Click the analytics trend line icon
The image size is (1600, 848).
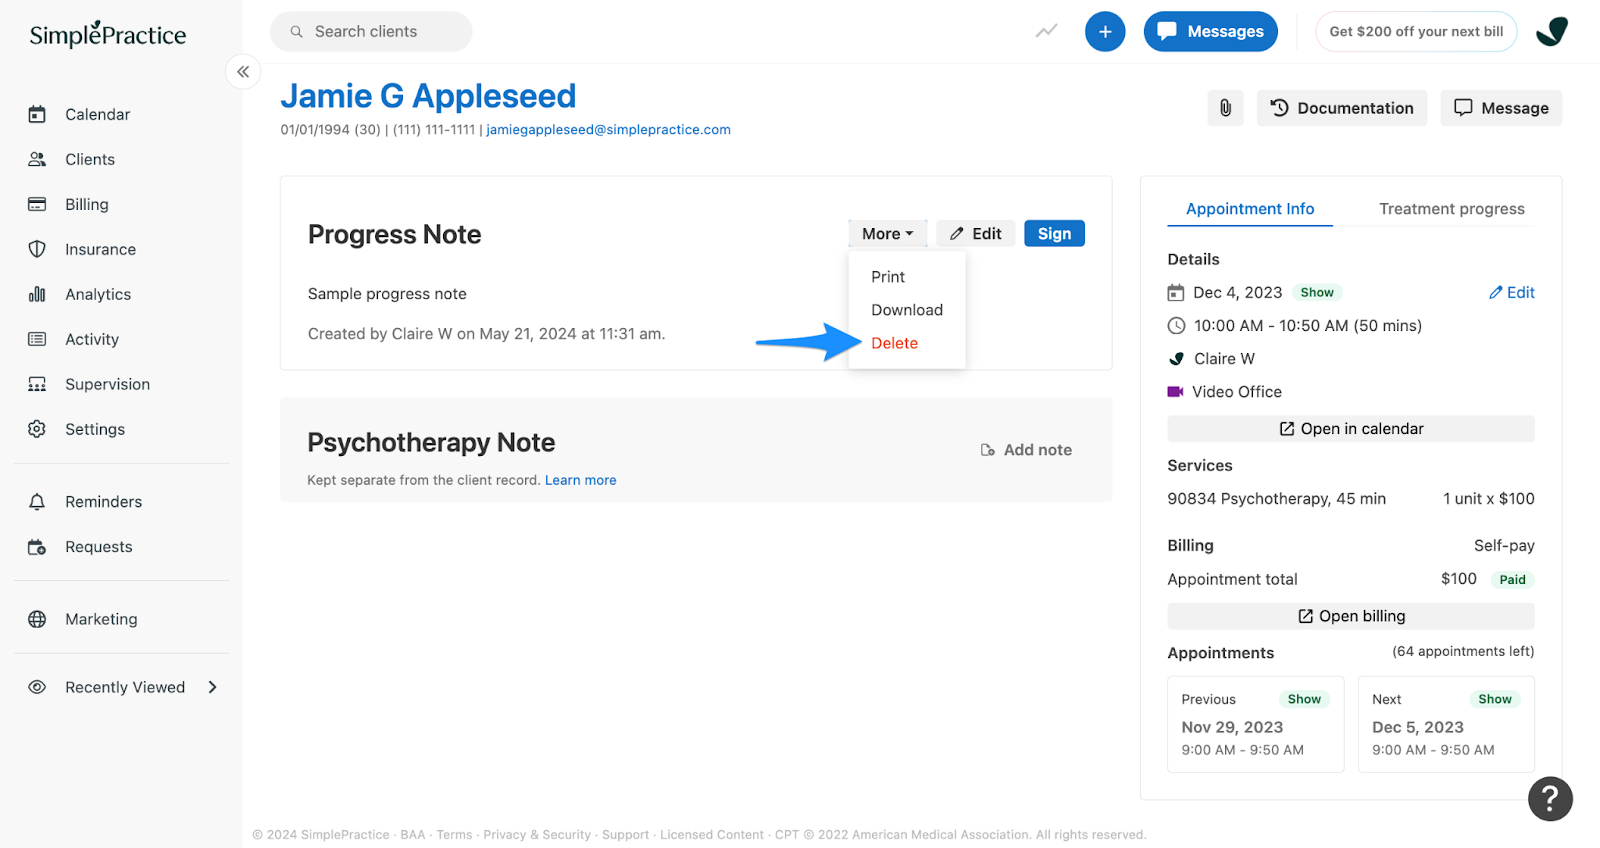(1046, 31)
